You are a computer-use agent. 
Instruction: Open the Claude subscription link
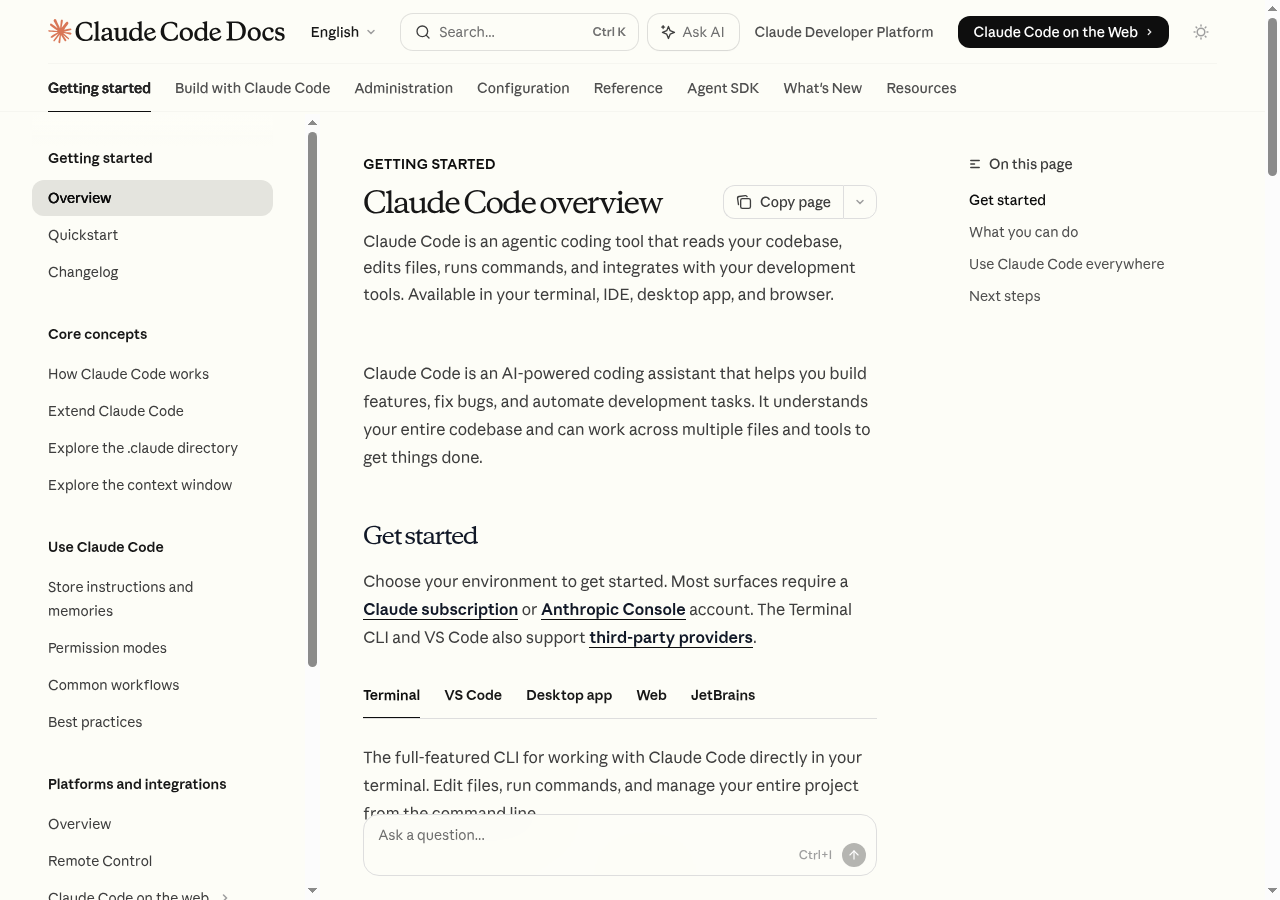click(440, 609)
